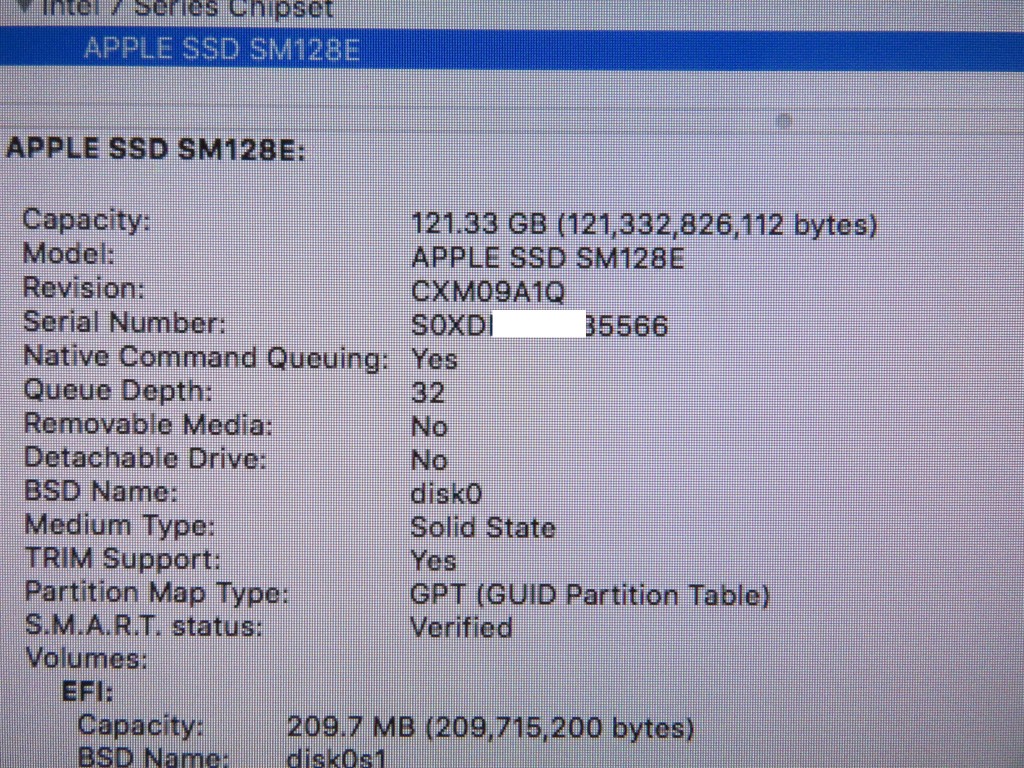Click the 'Serial Number:' label
The width and height of the screenshot is (1024, 768).
[124, 321]
